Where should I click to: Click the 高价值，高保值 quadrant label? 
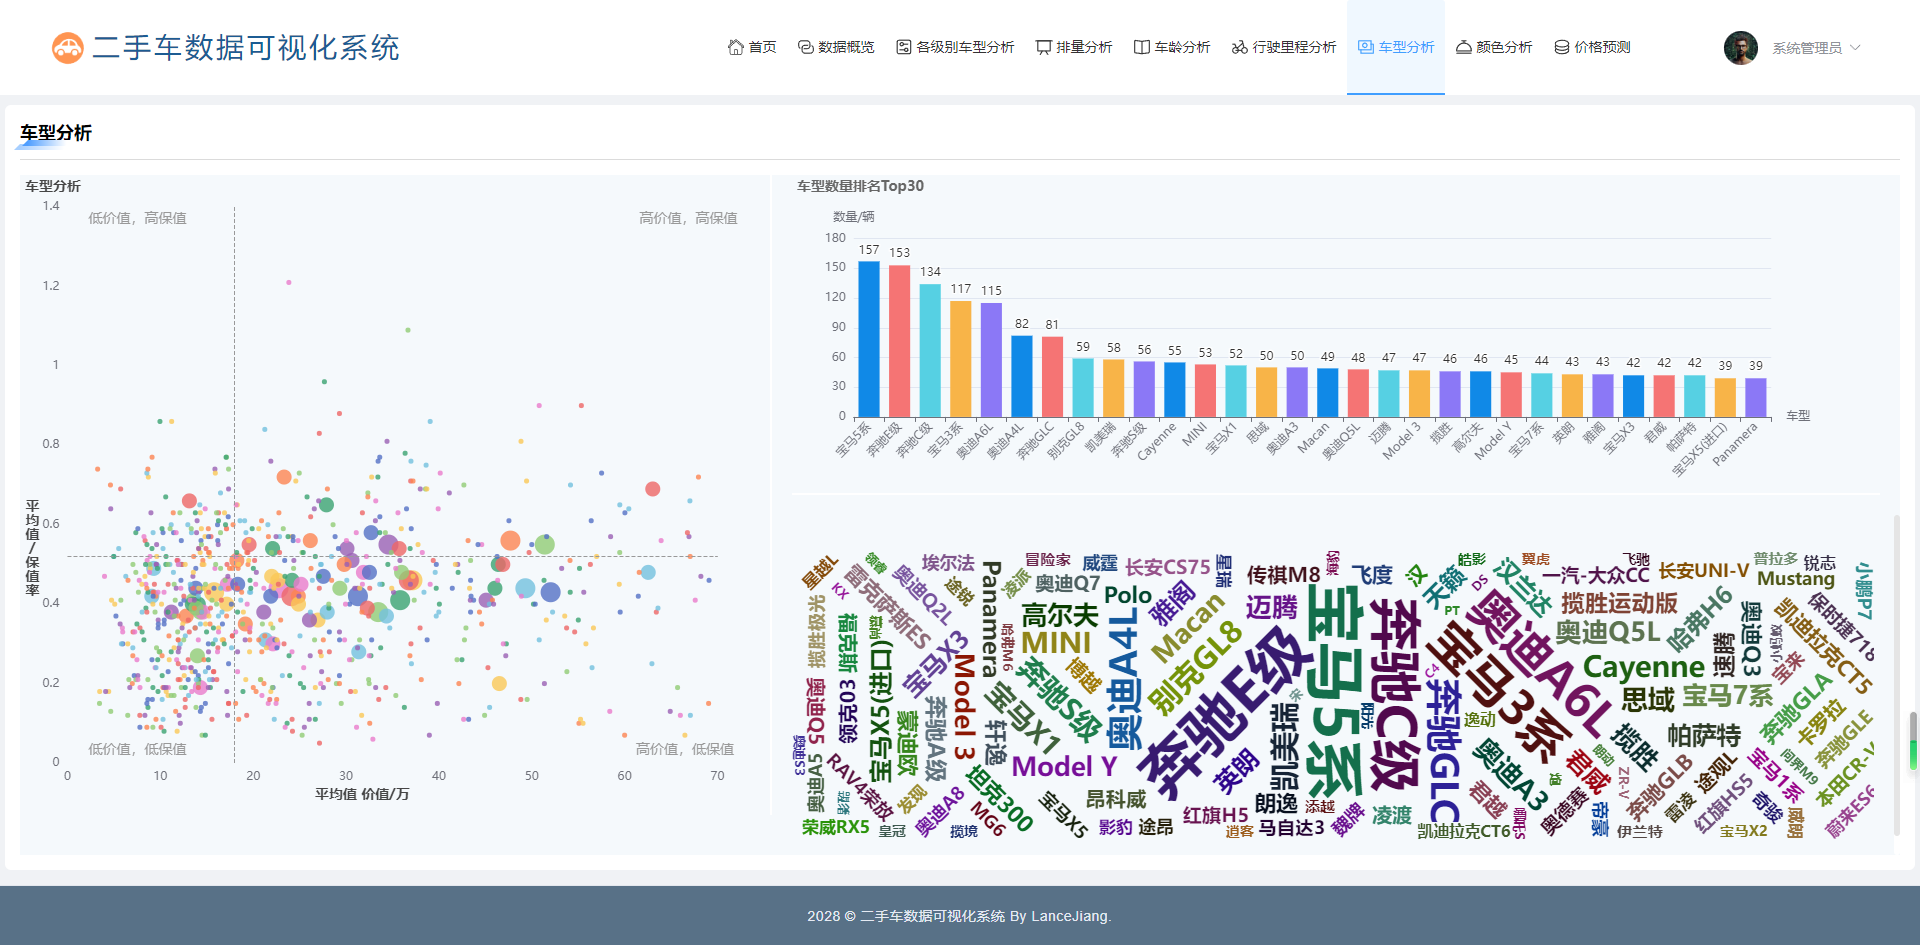688,218
